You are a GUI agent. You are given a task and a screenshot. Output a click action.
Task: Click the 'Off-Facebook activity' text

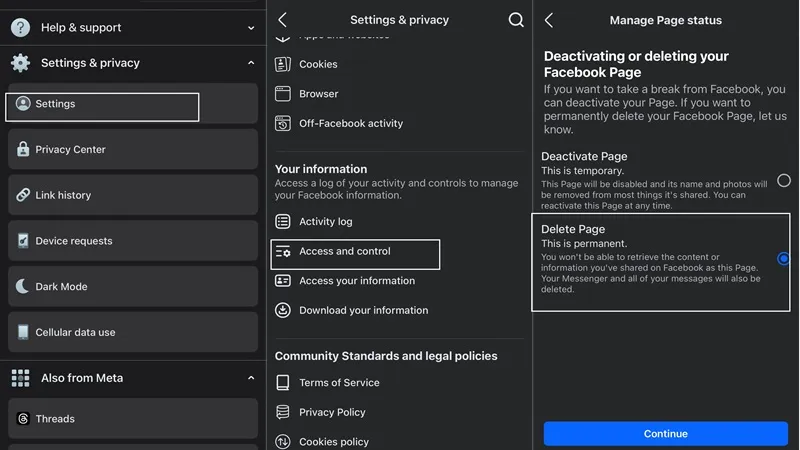click(x=351, y=123)
